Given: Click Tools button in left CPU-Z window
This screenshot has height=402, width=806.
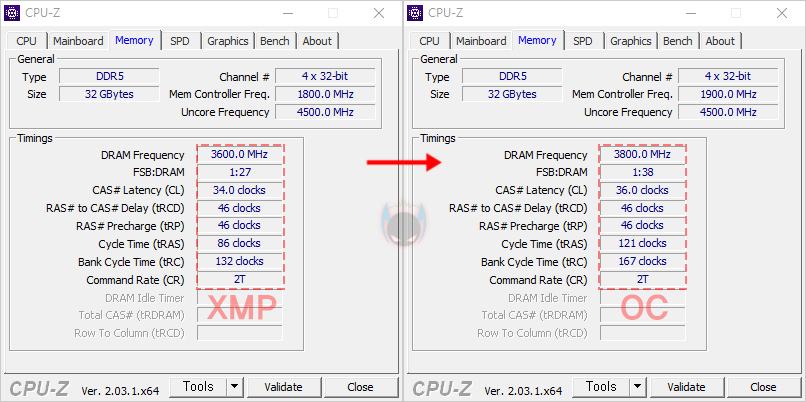Looking at the screenshot, I should tap(198, 387).
